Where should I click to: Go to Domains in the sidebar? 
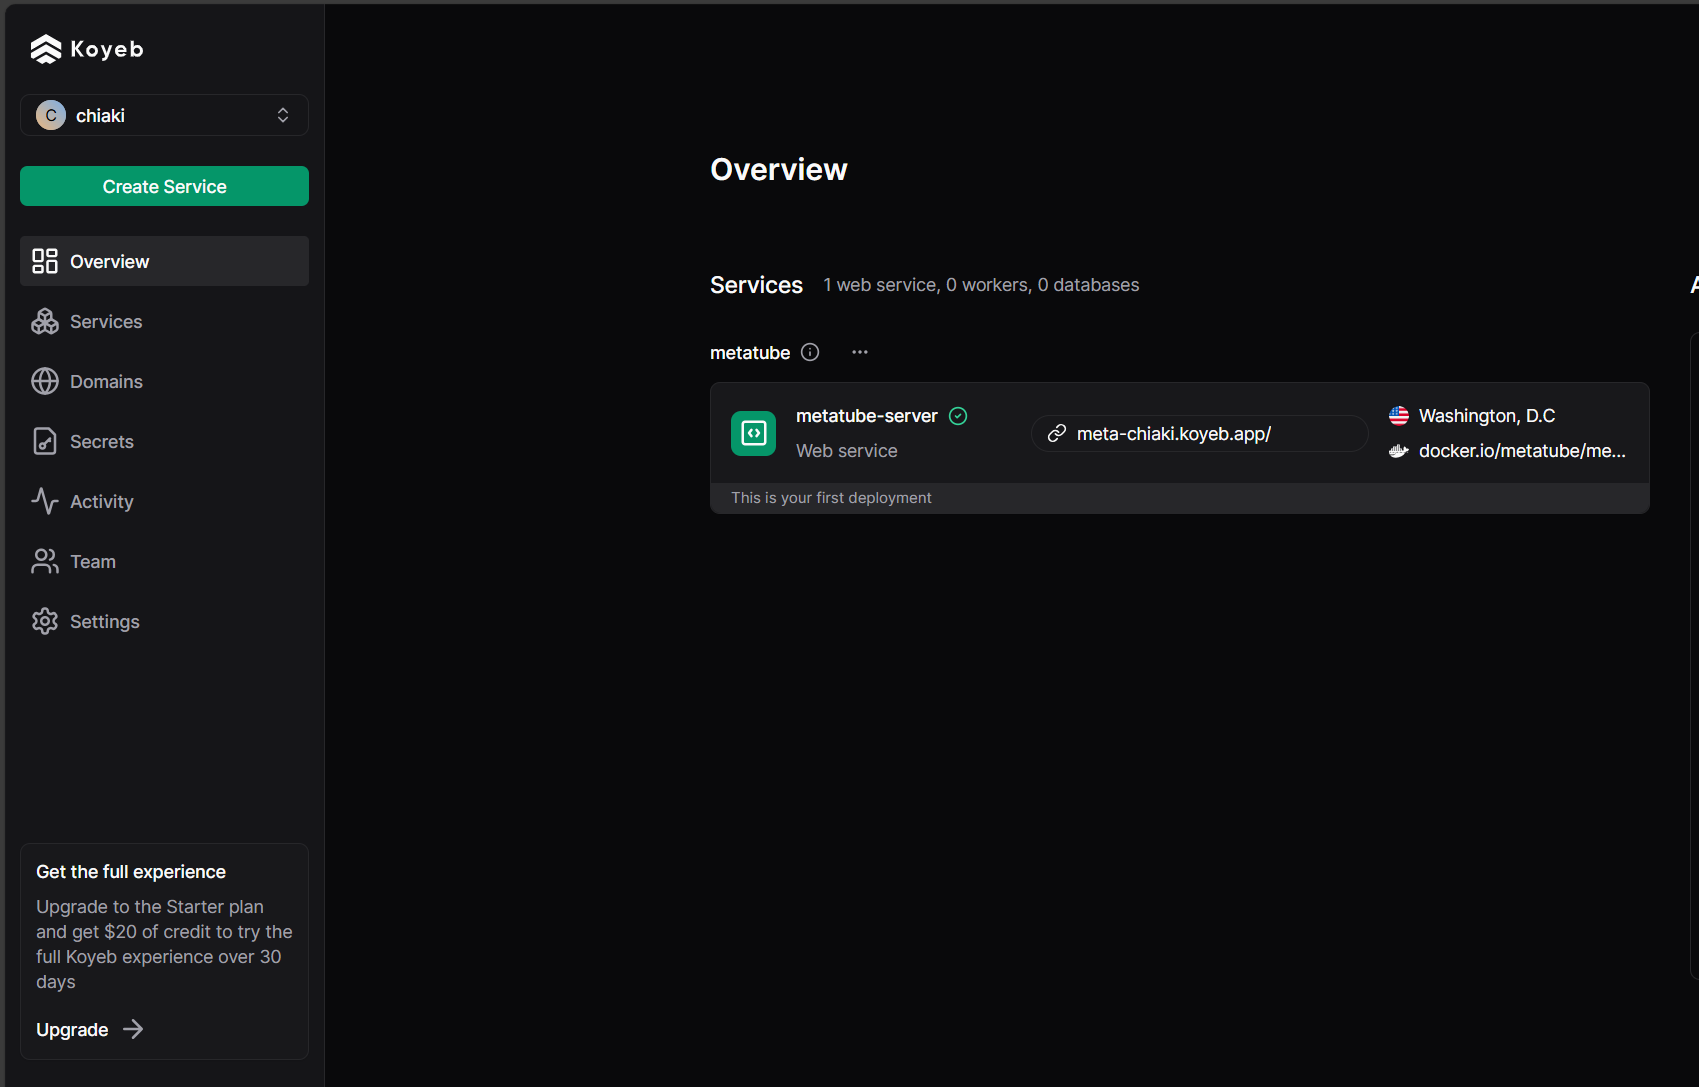[x=164, y=381]
